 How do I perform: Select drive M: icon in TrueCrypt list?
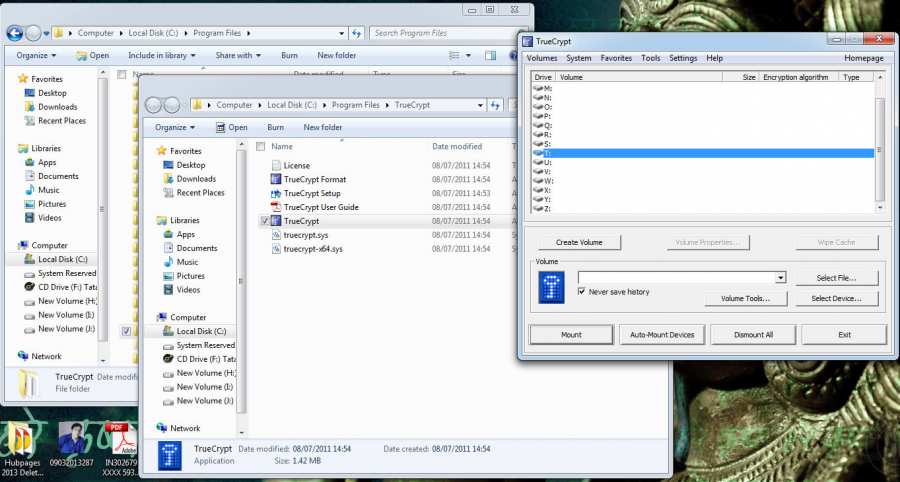point(538,88)
